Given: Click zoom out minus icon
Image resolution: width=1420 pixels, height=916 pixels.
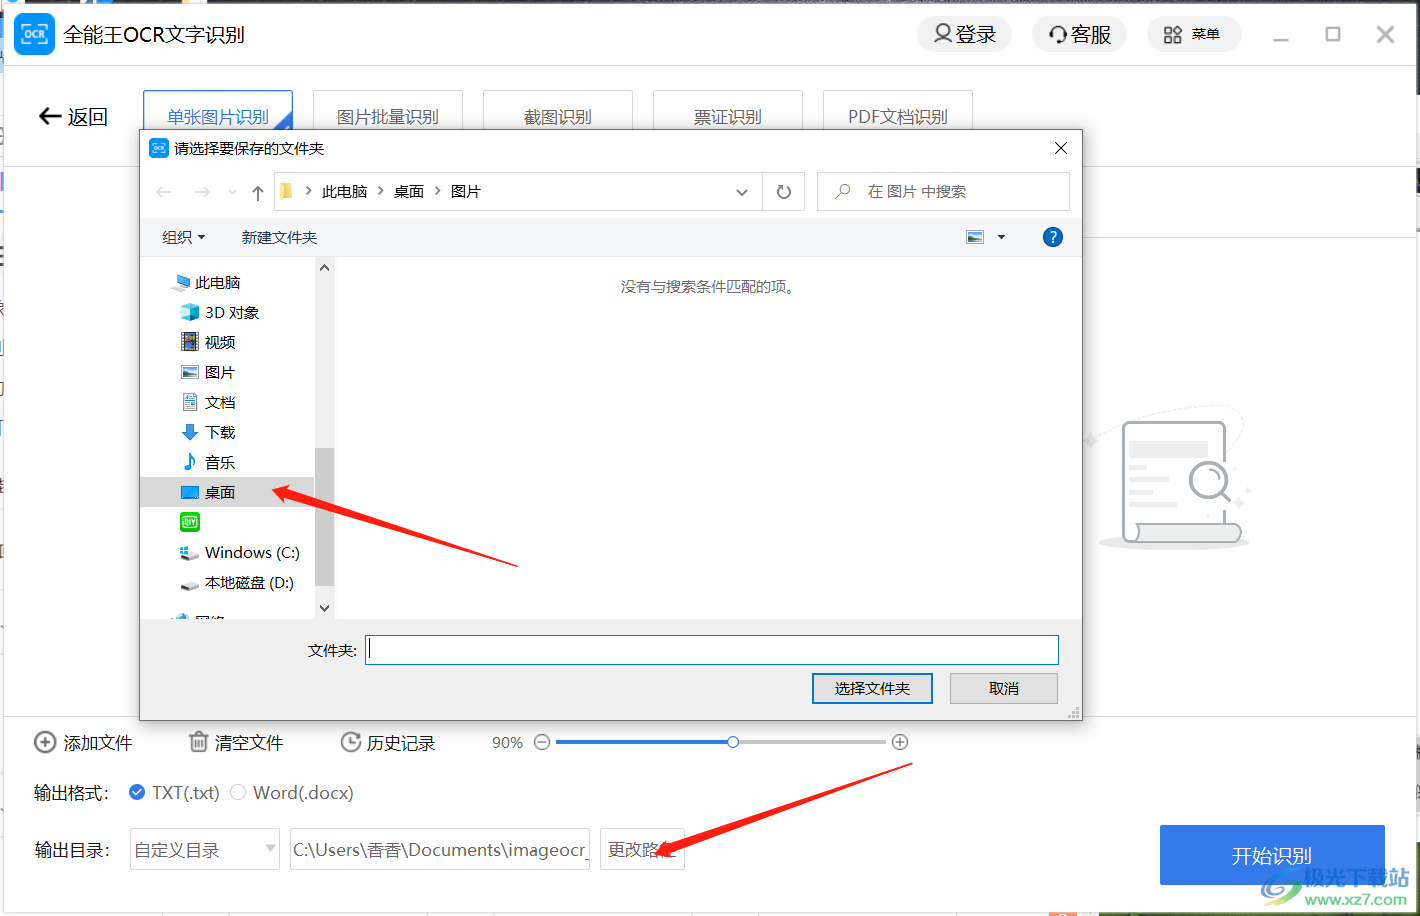Looking at the screenshot, I should tap(542, 742).
